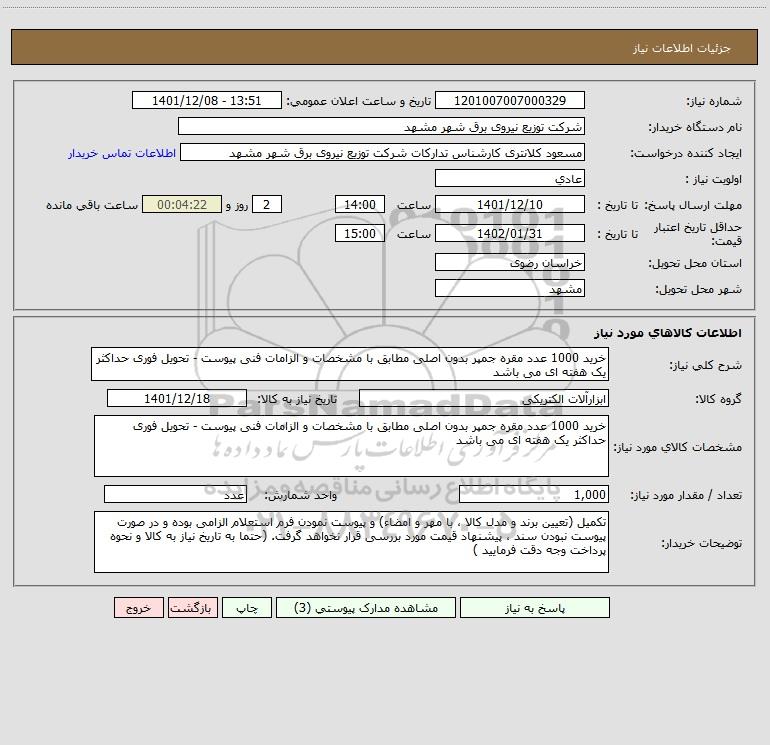The image size is (770, 745).
Task: Click the شهر محل تحویل label
Action: pos(698,290)
